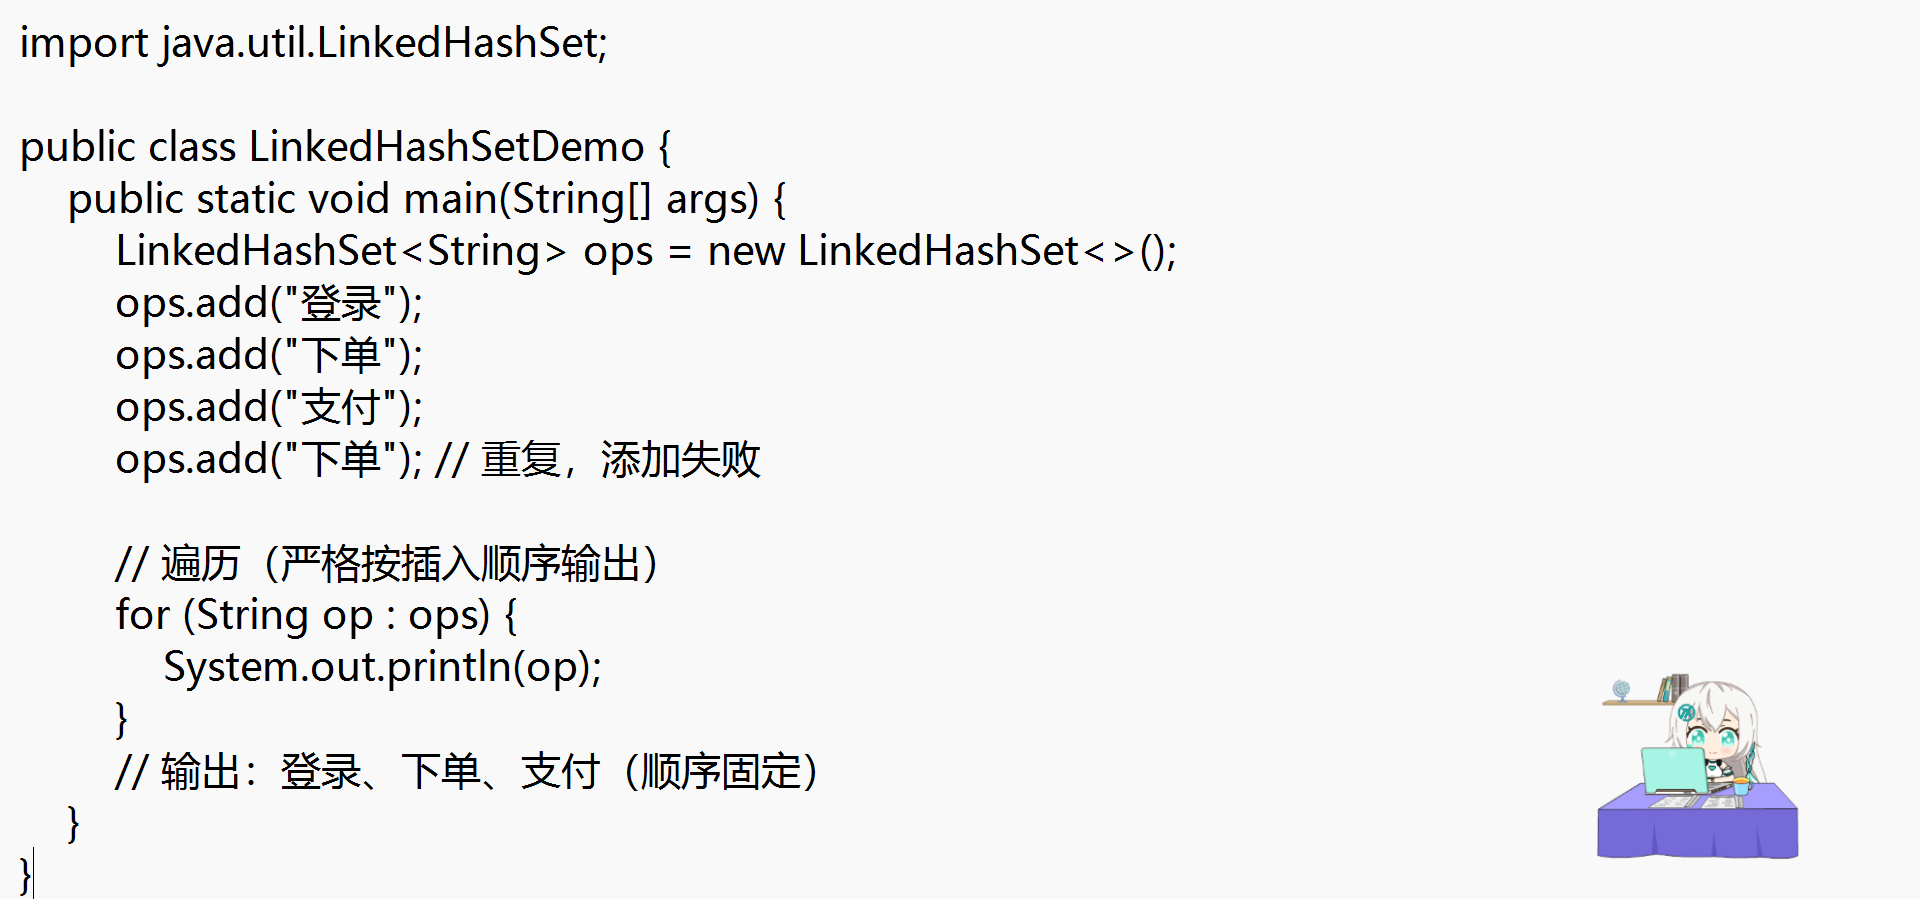The height and width of the screenshot is (899, 1920).
Task: Click the 输出 comment with 顺序固定
Action: pos(467,771)
